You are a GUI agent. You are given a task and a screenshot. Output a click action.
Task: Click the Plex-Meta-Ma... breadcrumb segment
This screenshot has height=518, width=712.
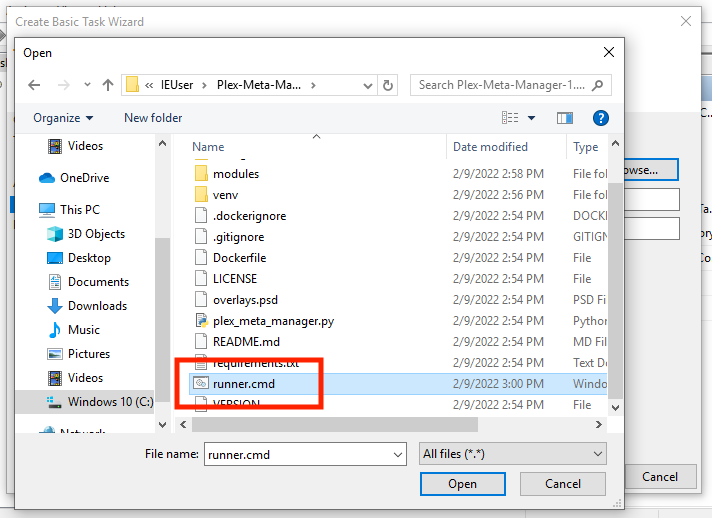coord(259,85)
